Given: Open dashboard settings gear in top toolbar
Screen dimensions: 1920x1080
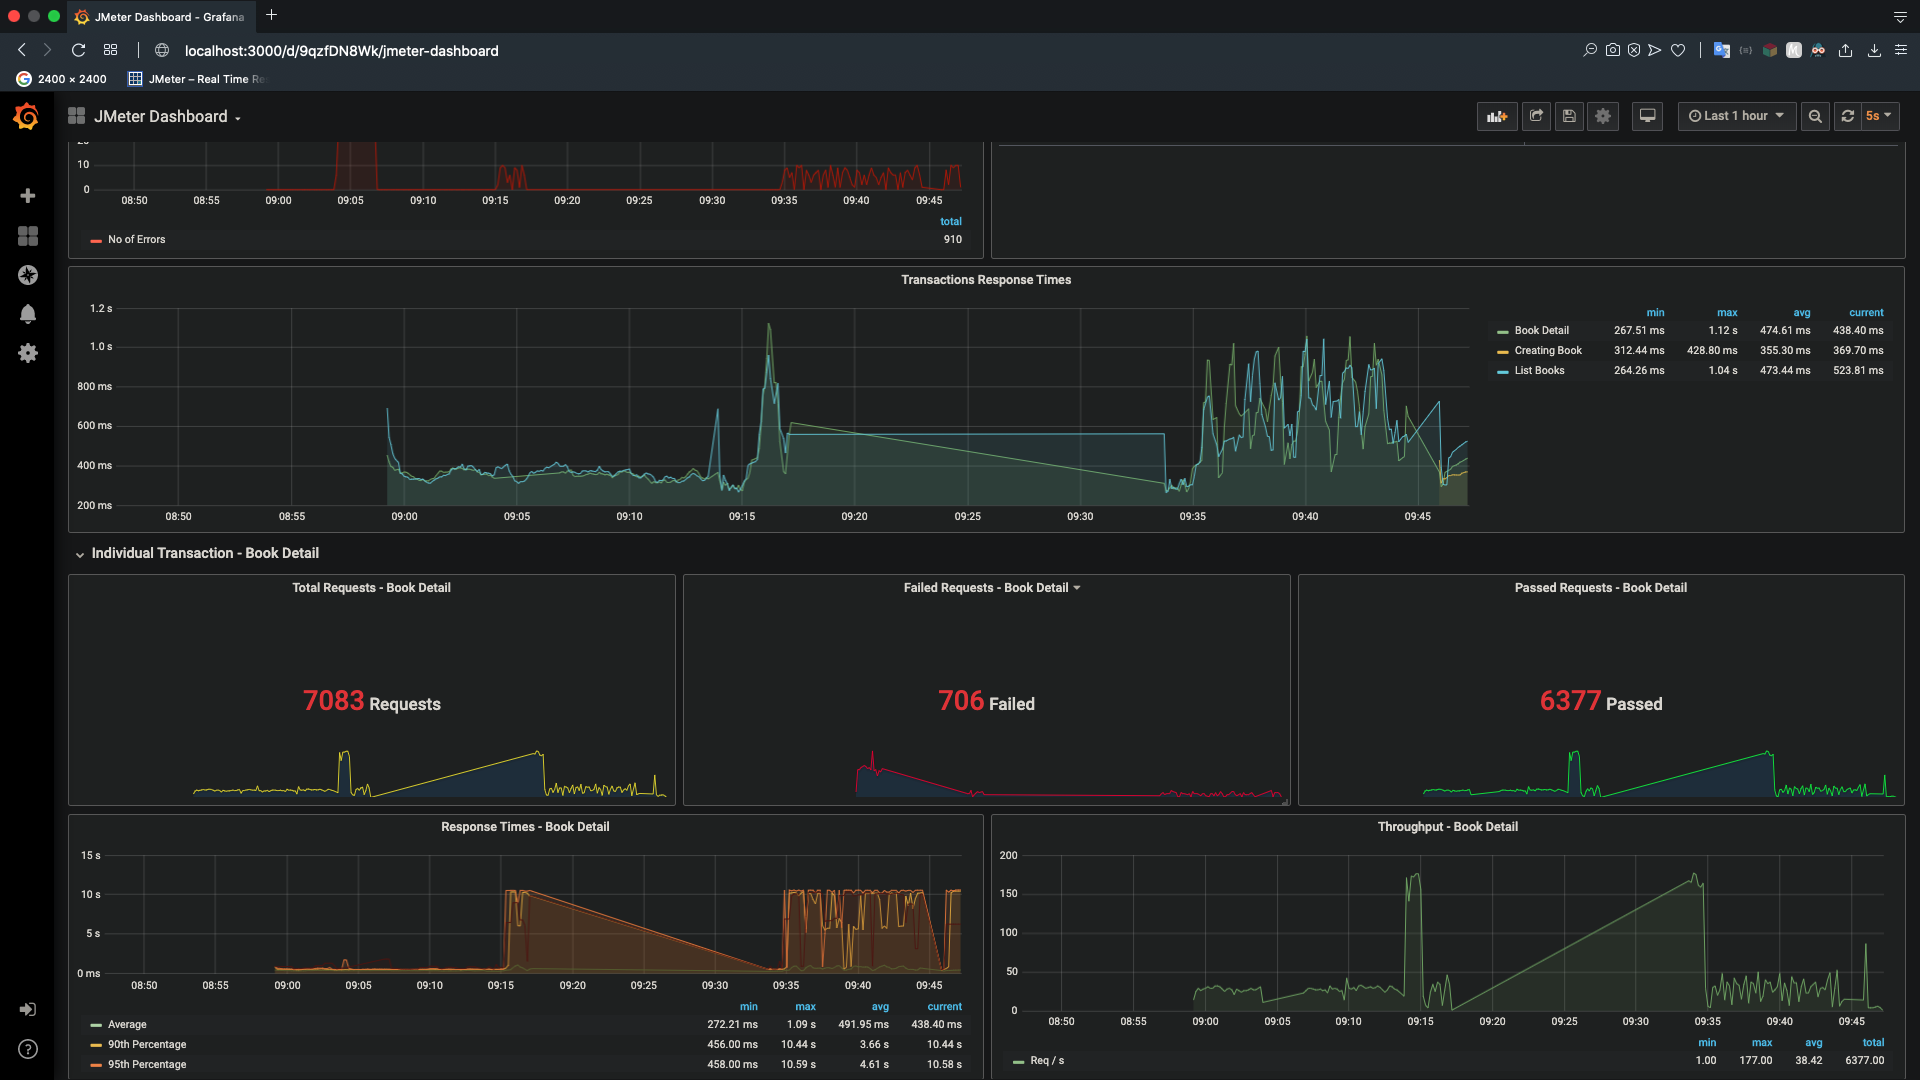Looking at the screenshot, I should pyautogui.click(x=1603, y=116).
